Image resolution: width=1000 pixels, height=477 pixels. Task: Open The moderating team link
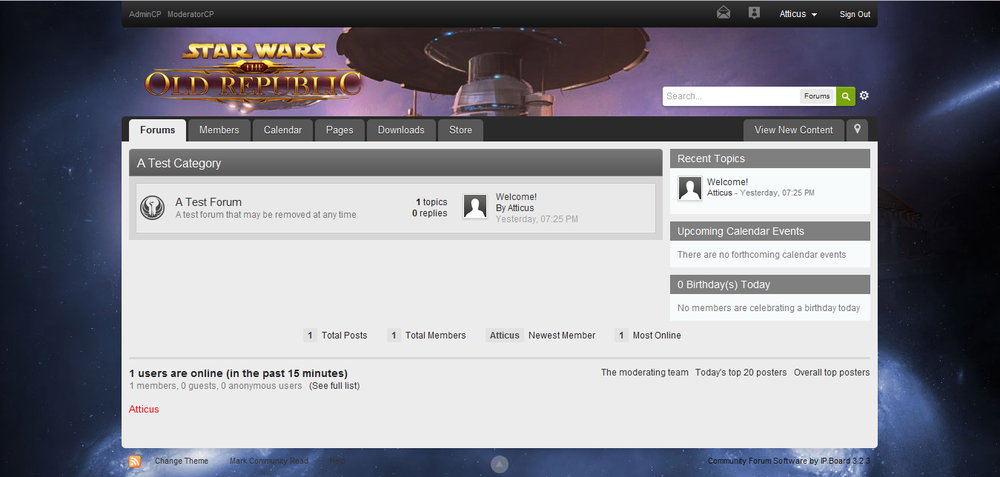click(645, 372)
